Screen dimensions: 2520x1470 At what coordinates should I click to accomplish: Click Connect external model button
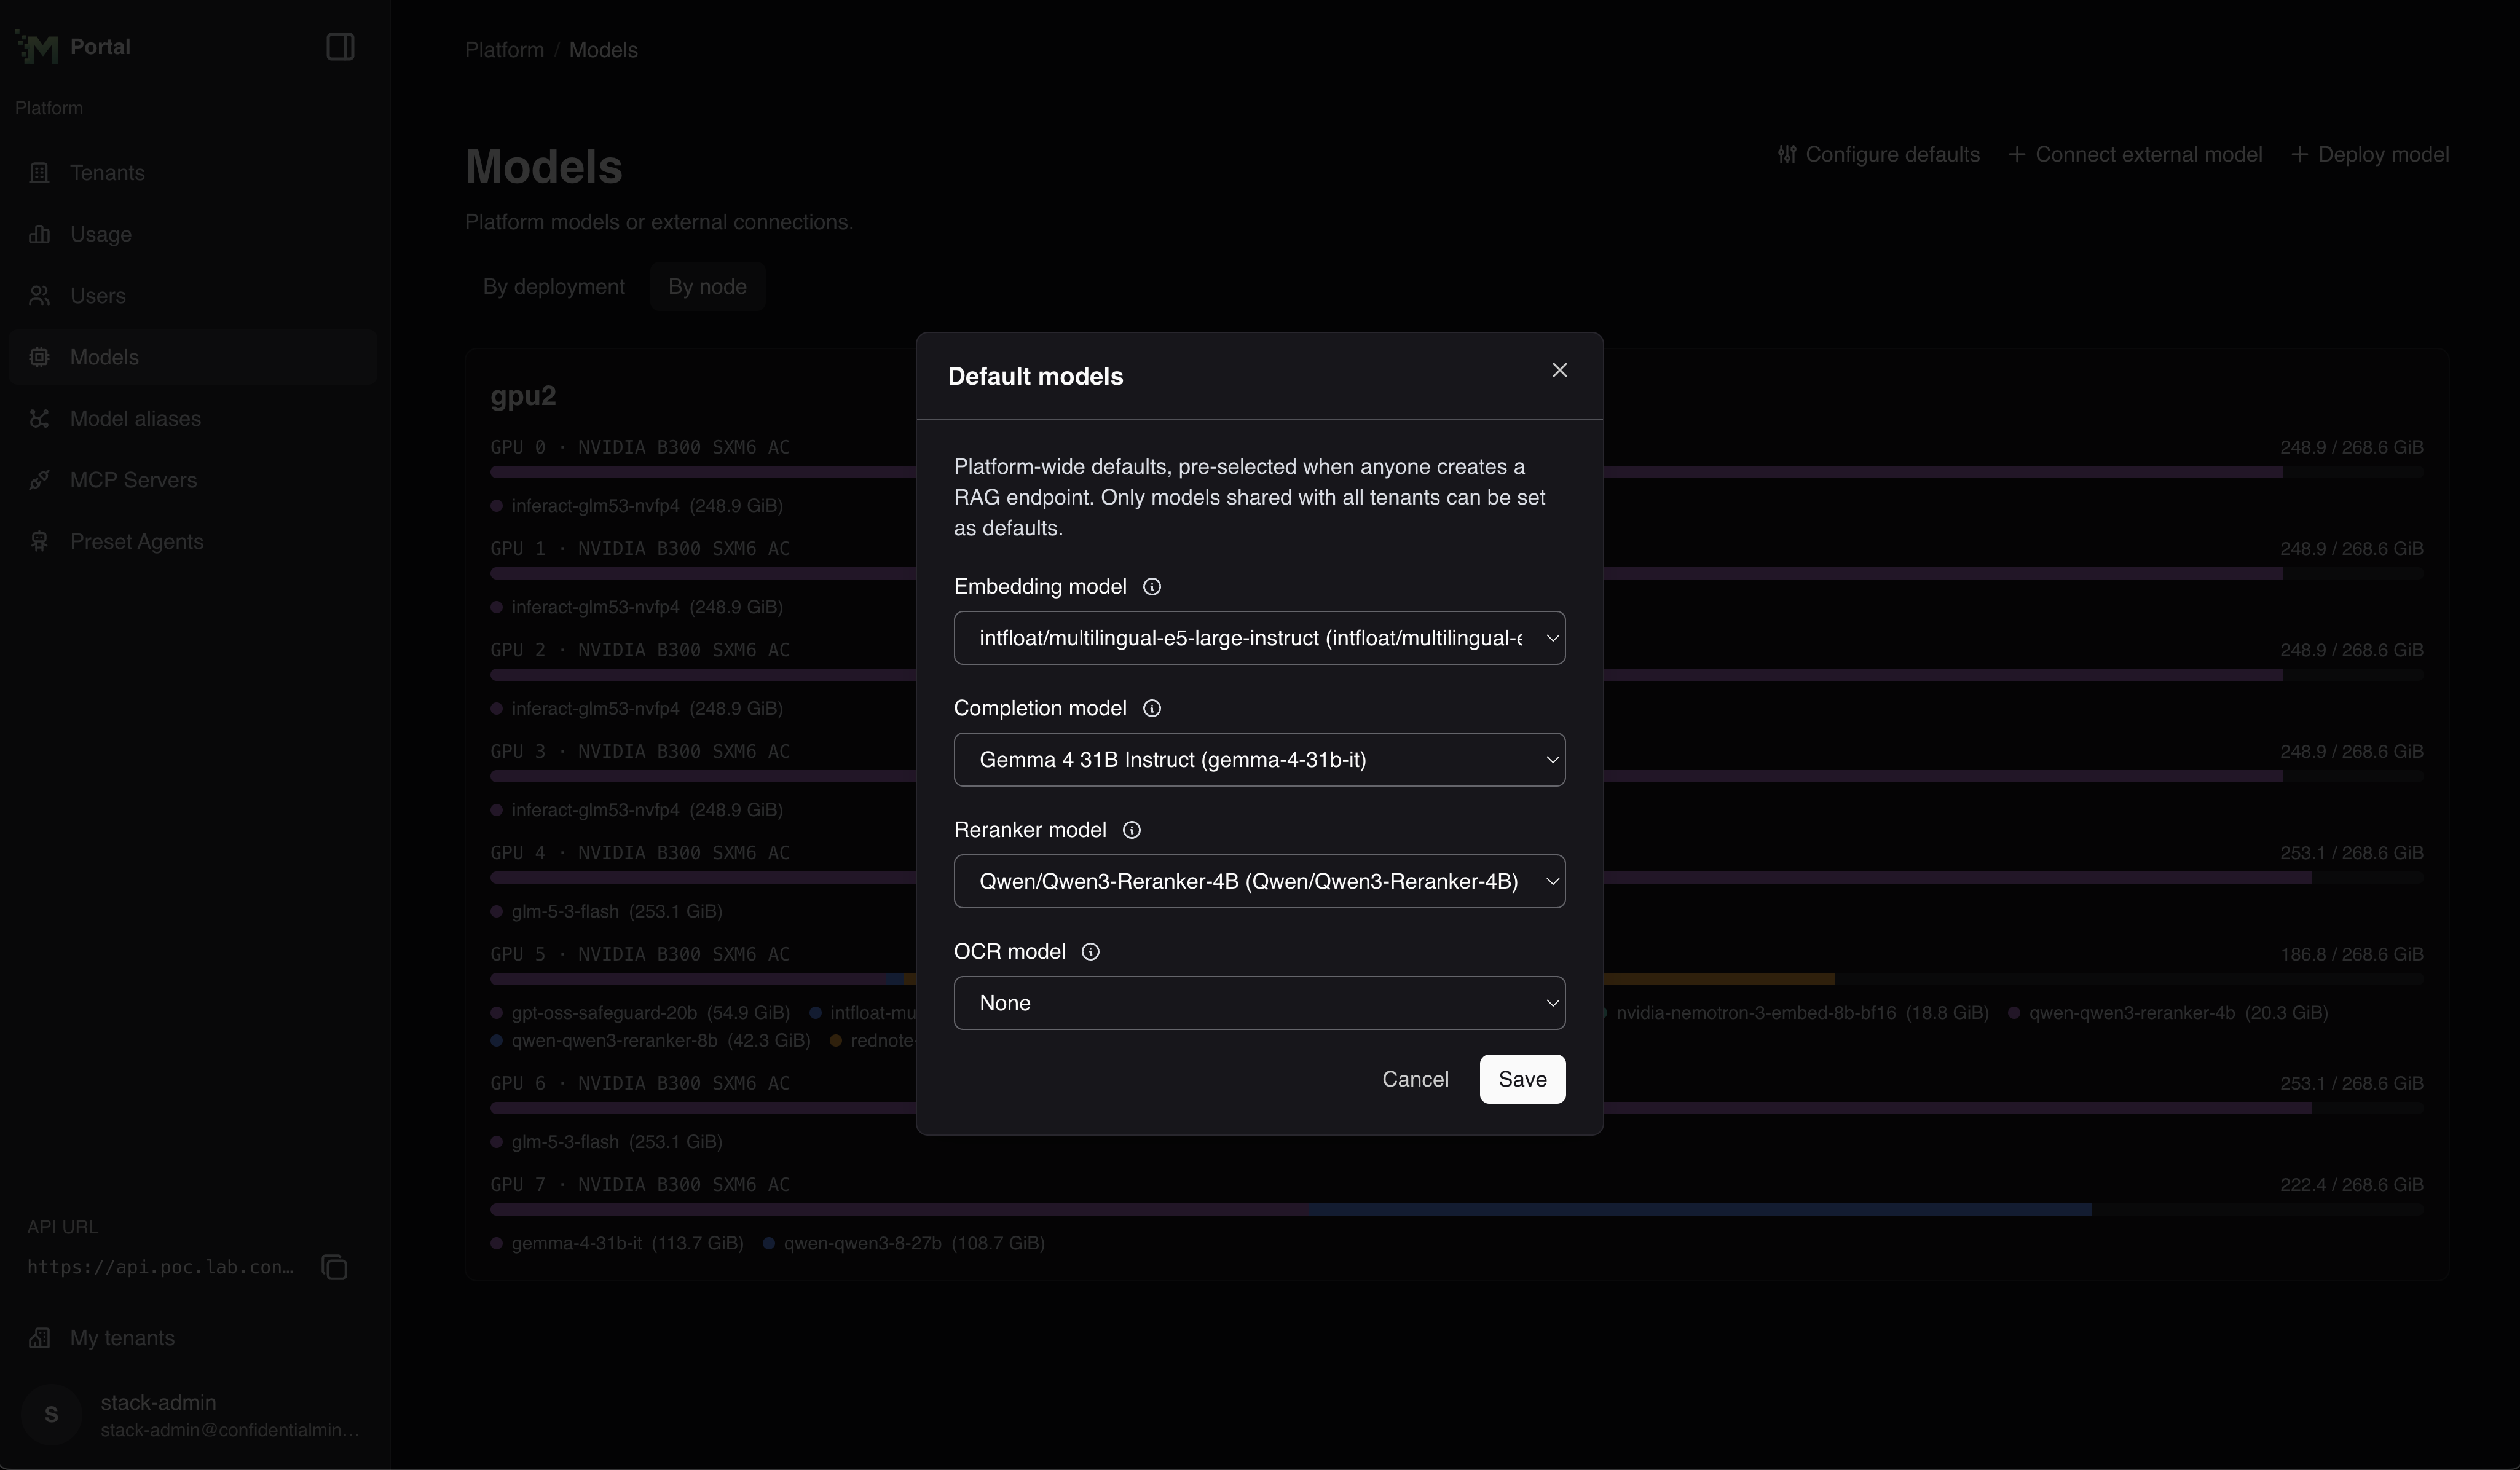2135,155
